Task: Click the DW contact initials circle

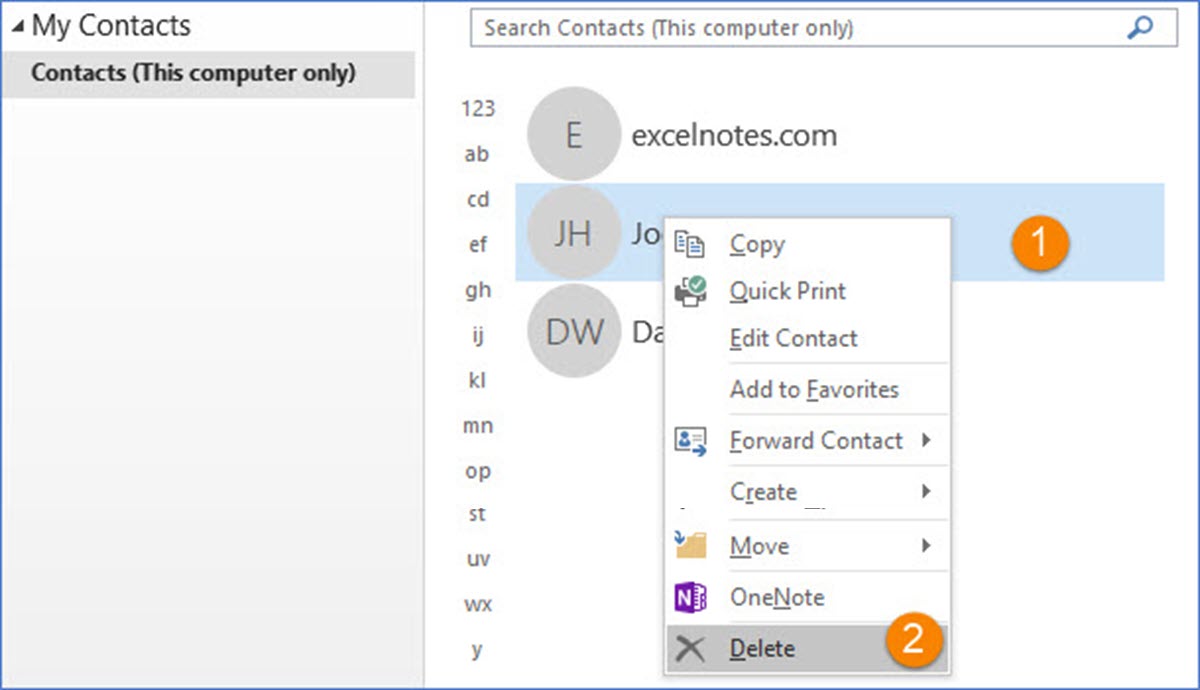Action: 573,331
